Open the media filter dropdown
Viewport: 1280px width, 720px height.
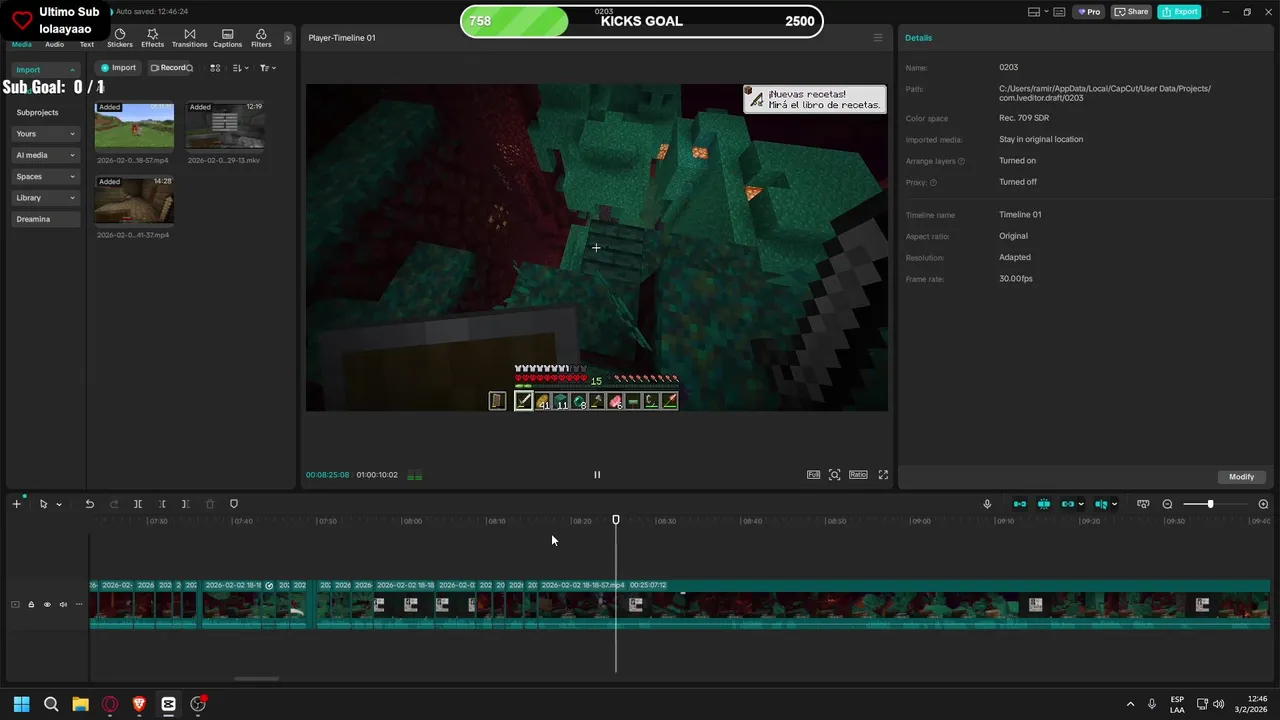268,68
